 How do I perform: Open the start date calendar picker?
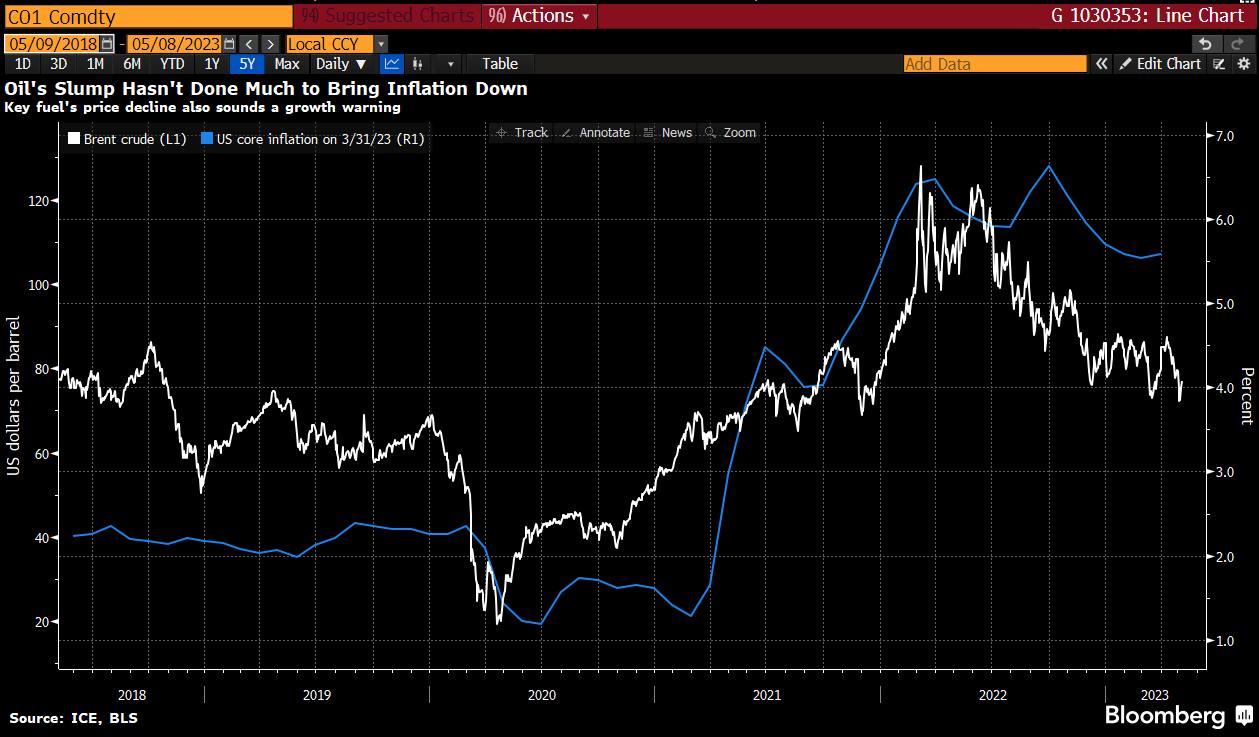click(108, 44)
